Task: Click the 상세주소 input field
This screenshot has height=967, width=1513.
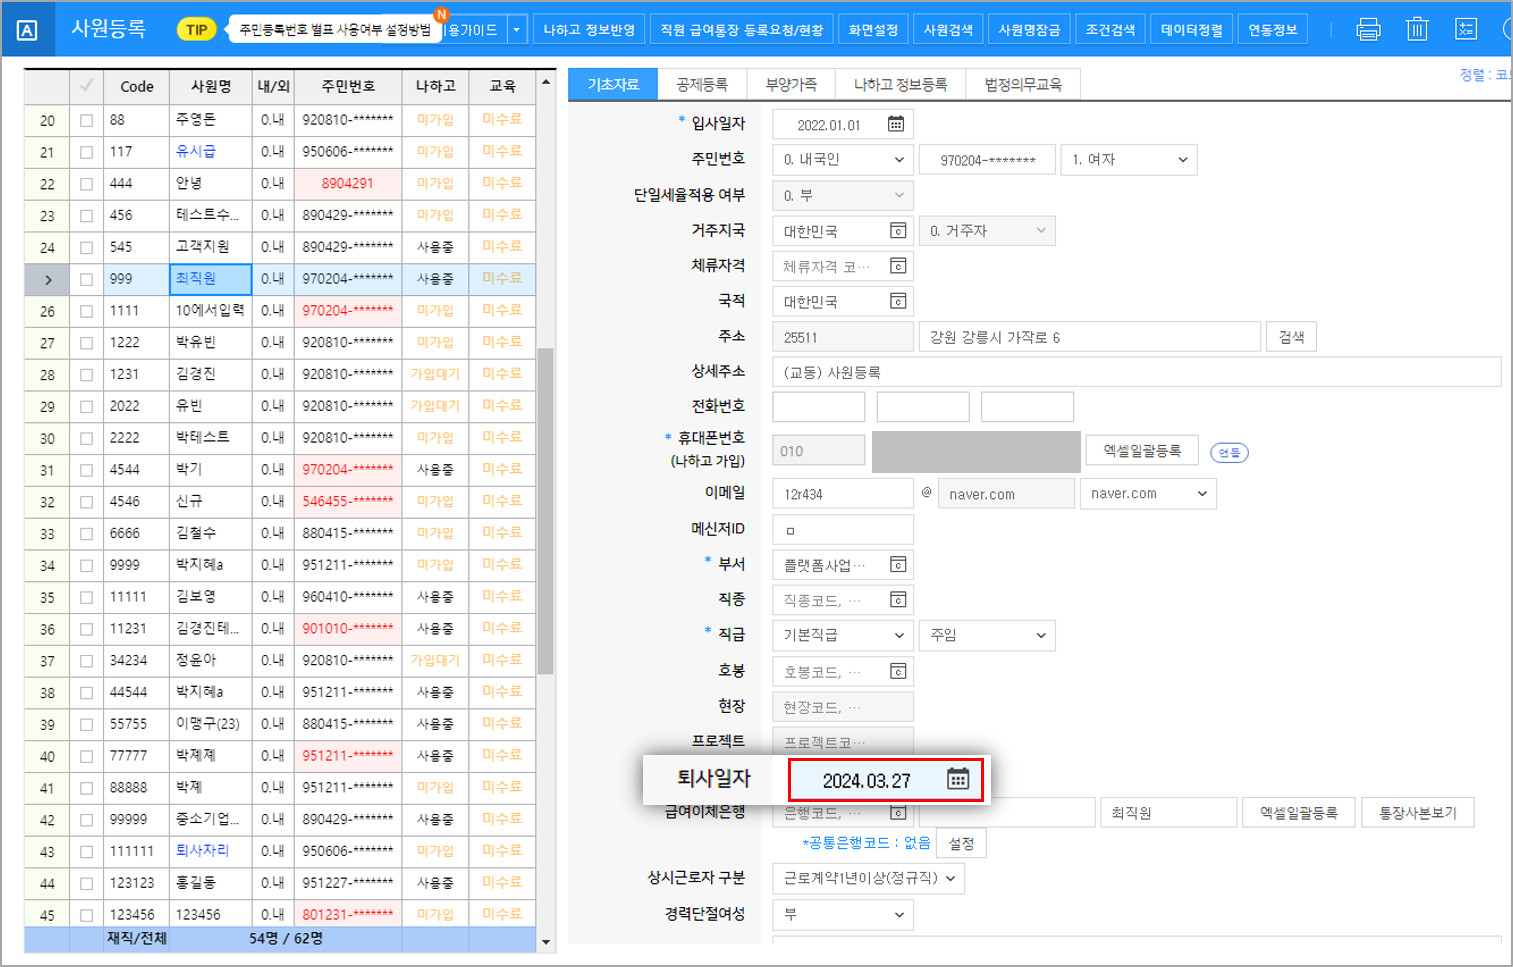Action: click(x=1135, y=372)
